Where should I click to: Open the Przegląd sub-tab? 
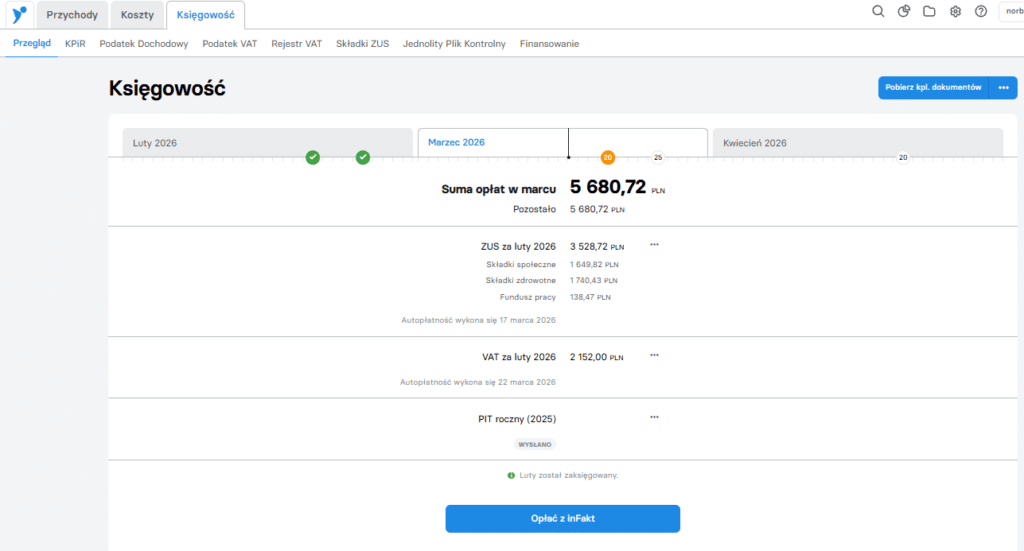click(32, 43)
